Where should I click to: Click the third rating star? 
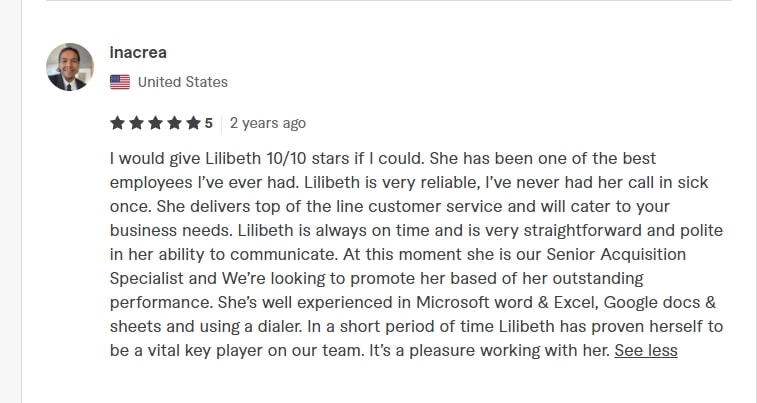tap(155, 123)
